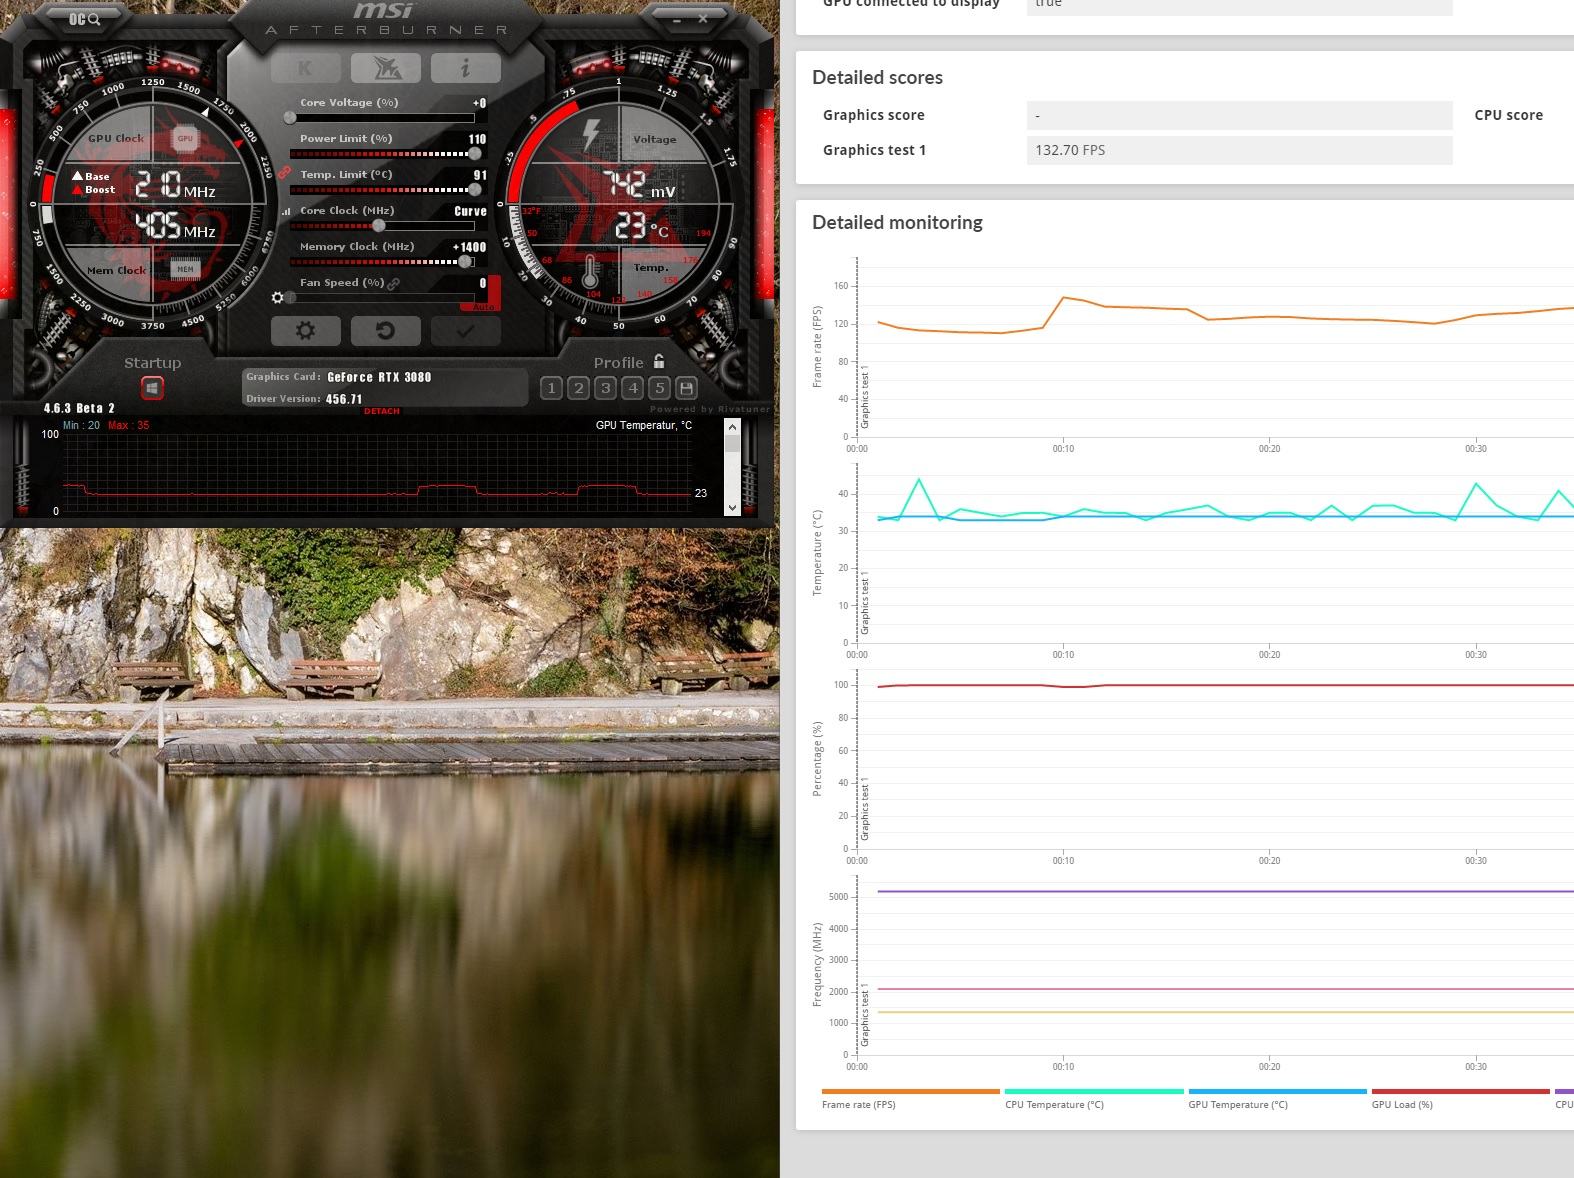This screenshot has width=1574, height=1178.
Task: Click the driver version 456.71 text
Action: click(x=344, y=399)
